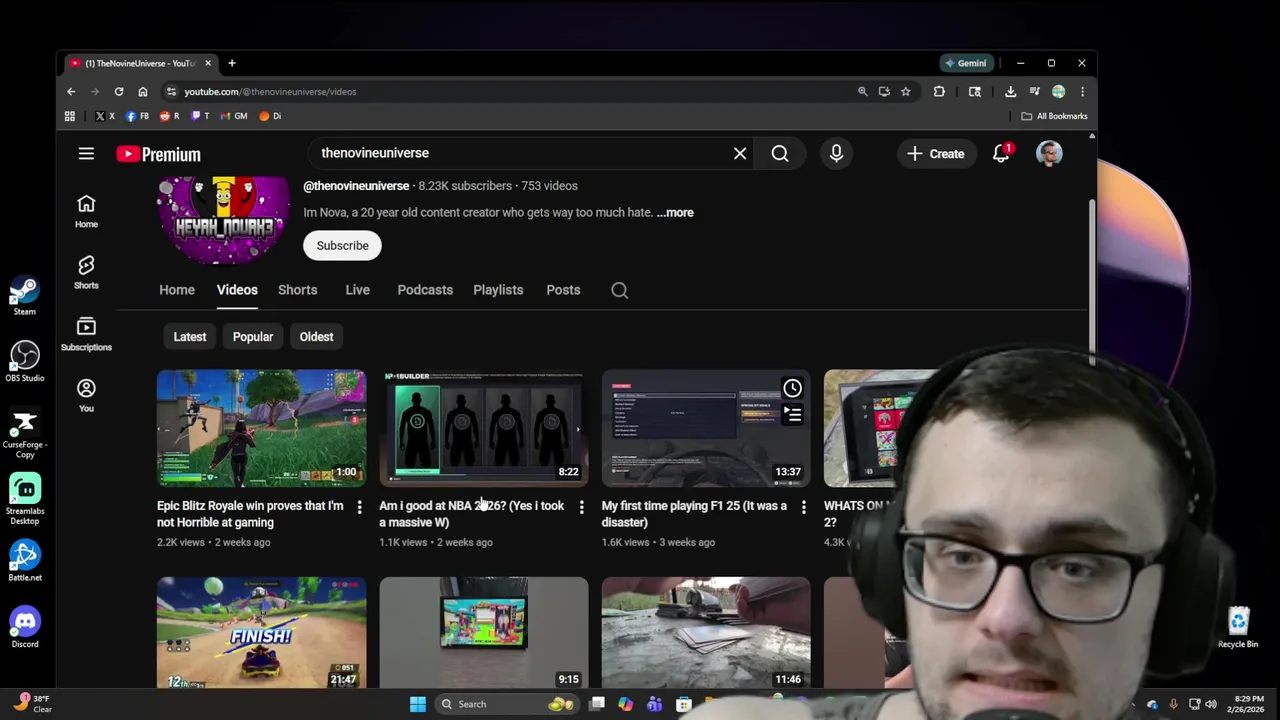Filter videos by Popular

pos(253,337)
